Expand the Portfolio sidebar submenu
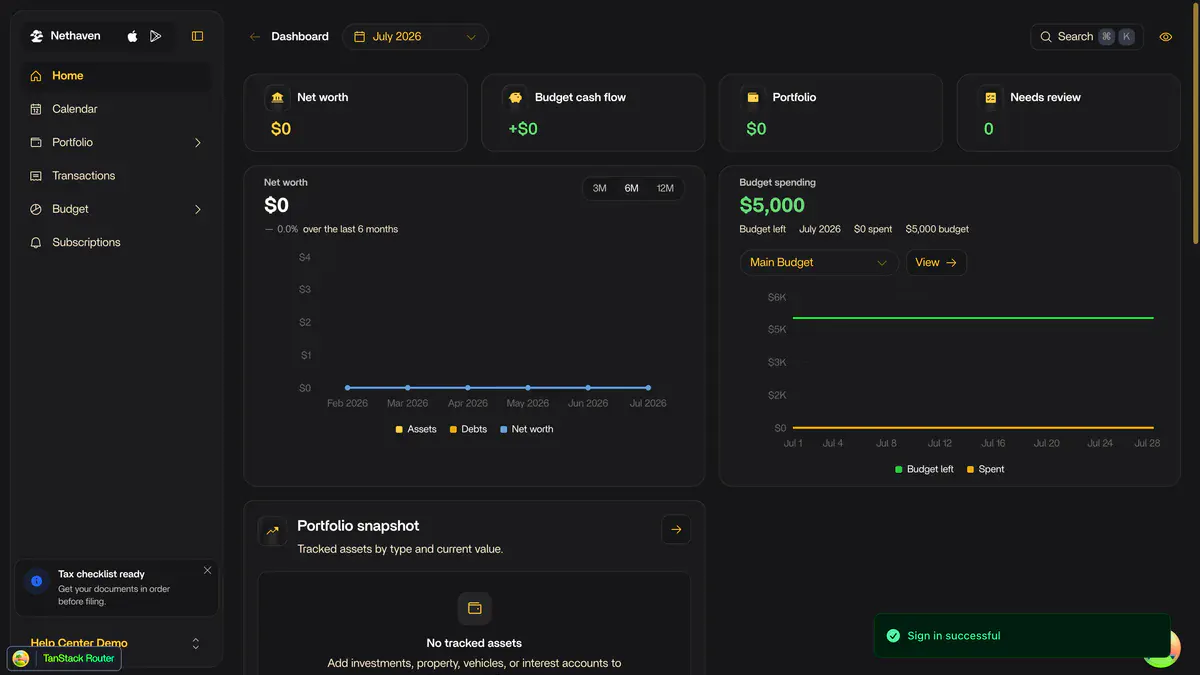This screenshot has width=1200, height=675. (x=197, y=142)
